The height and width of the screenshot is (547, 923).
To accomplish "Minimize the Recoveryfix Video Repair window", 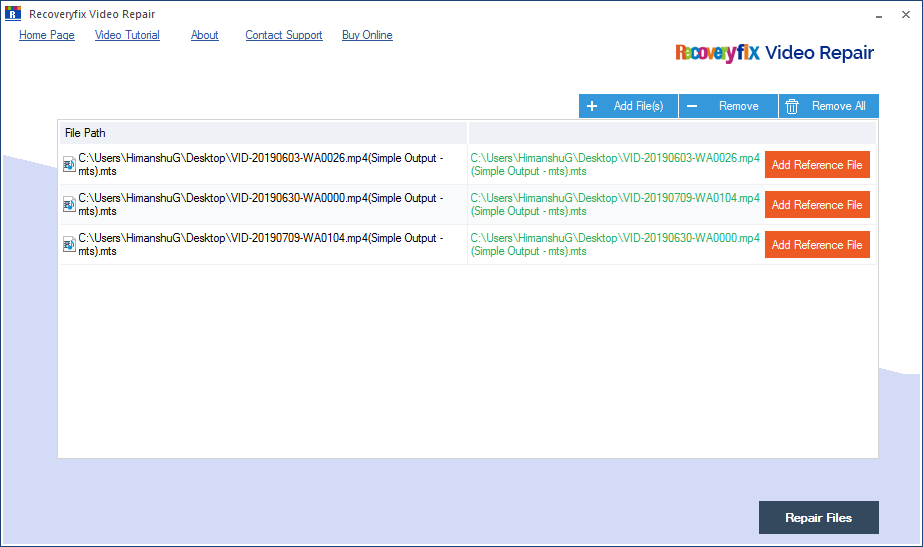I will pyautogui.click(x=879, y=15).
